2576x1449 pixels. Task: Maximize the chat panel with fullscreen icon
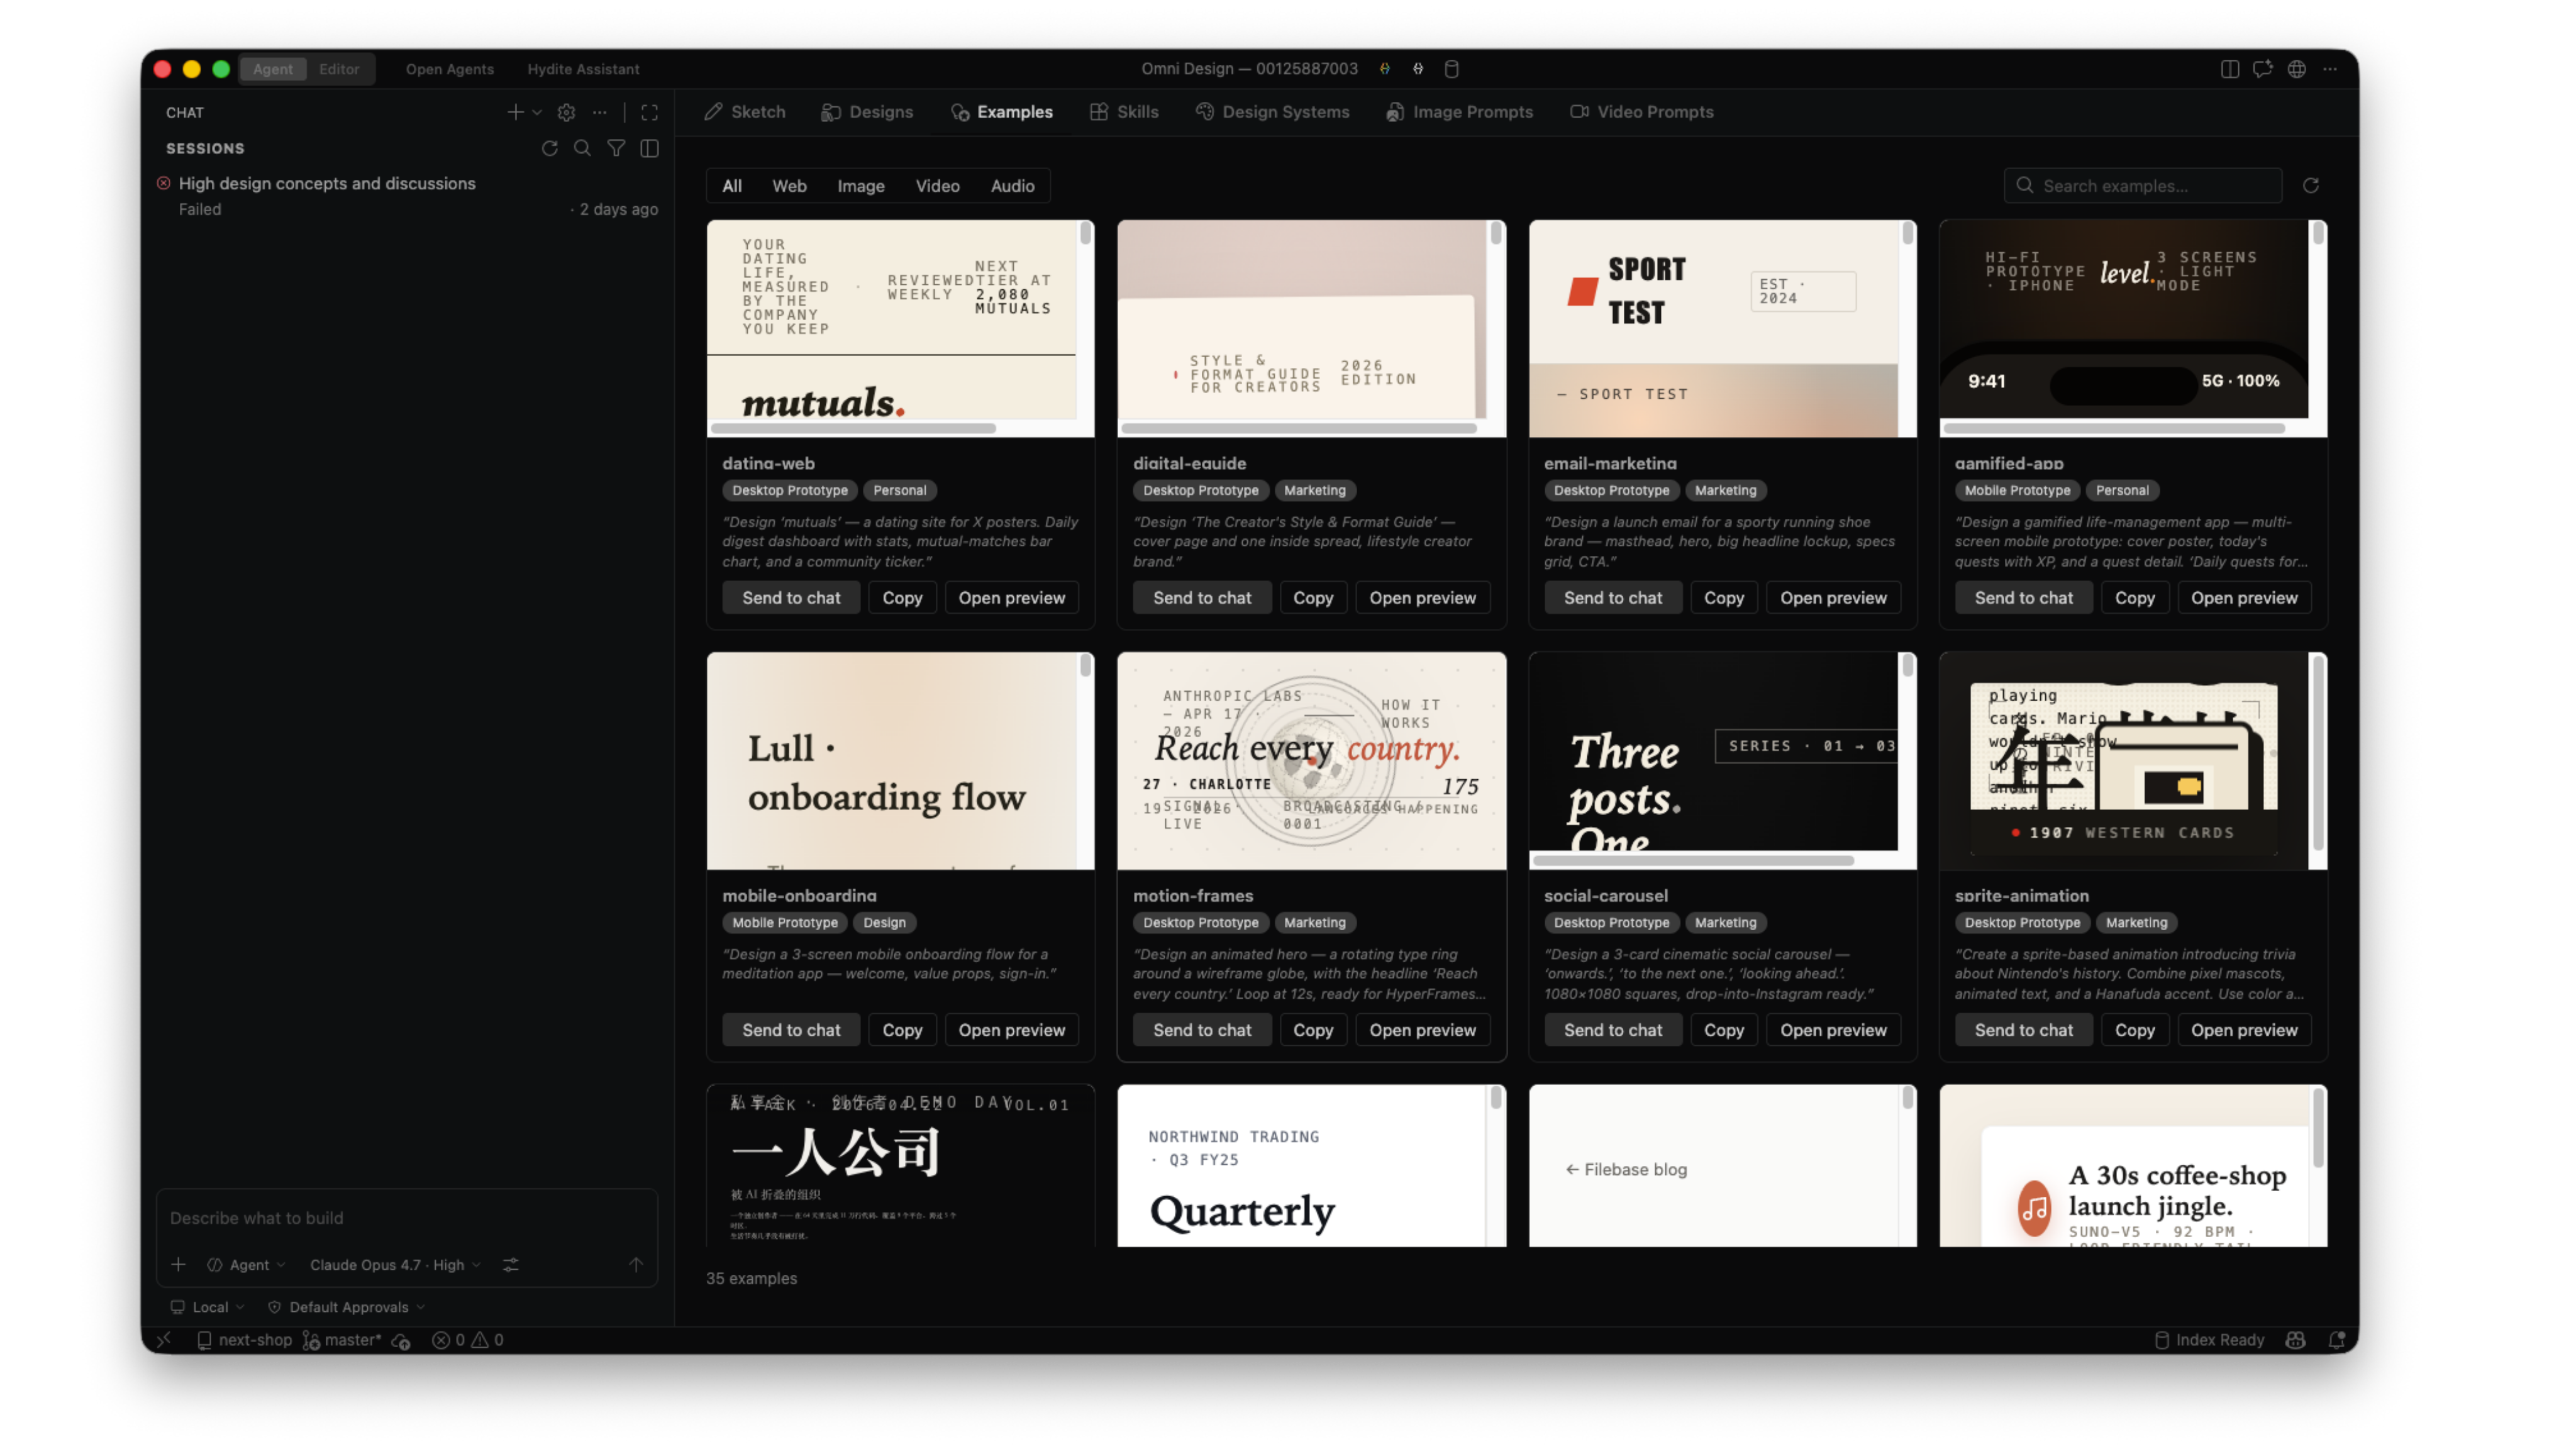coord(649,112)
